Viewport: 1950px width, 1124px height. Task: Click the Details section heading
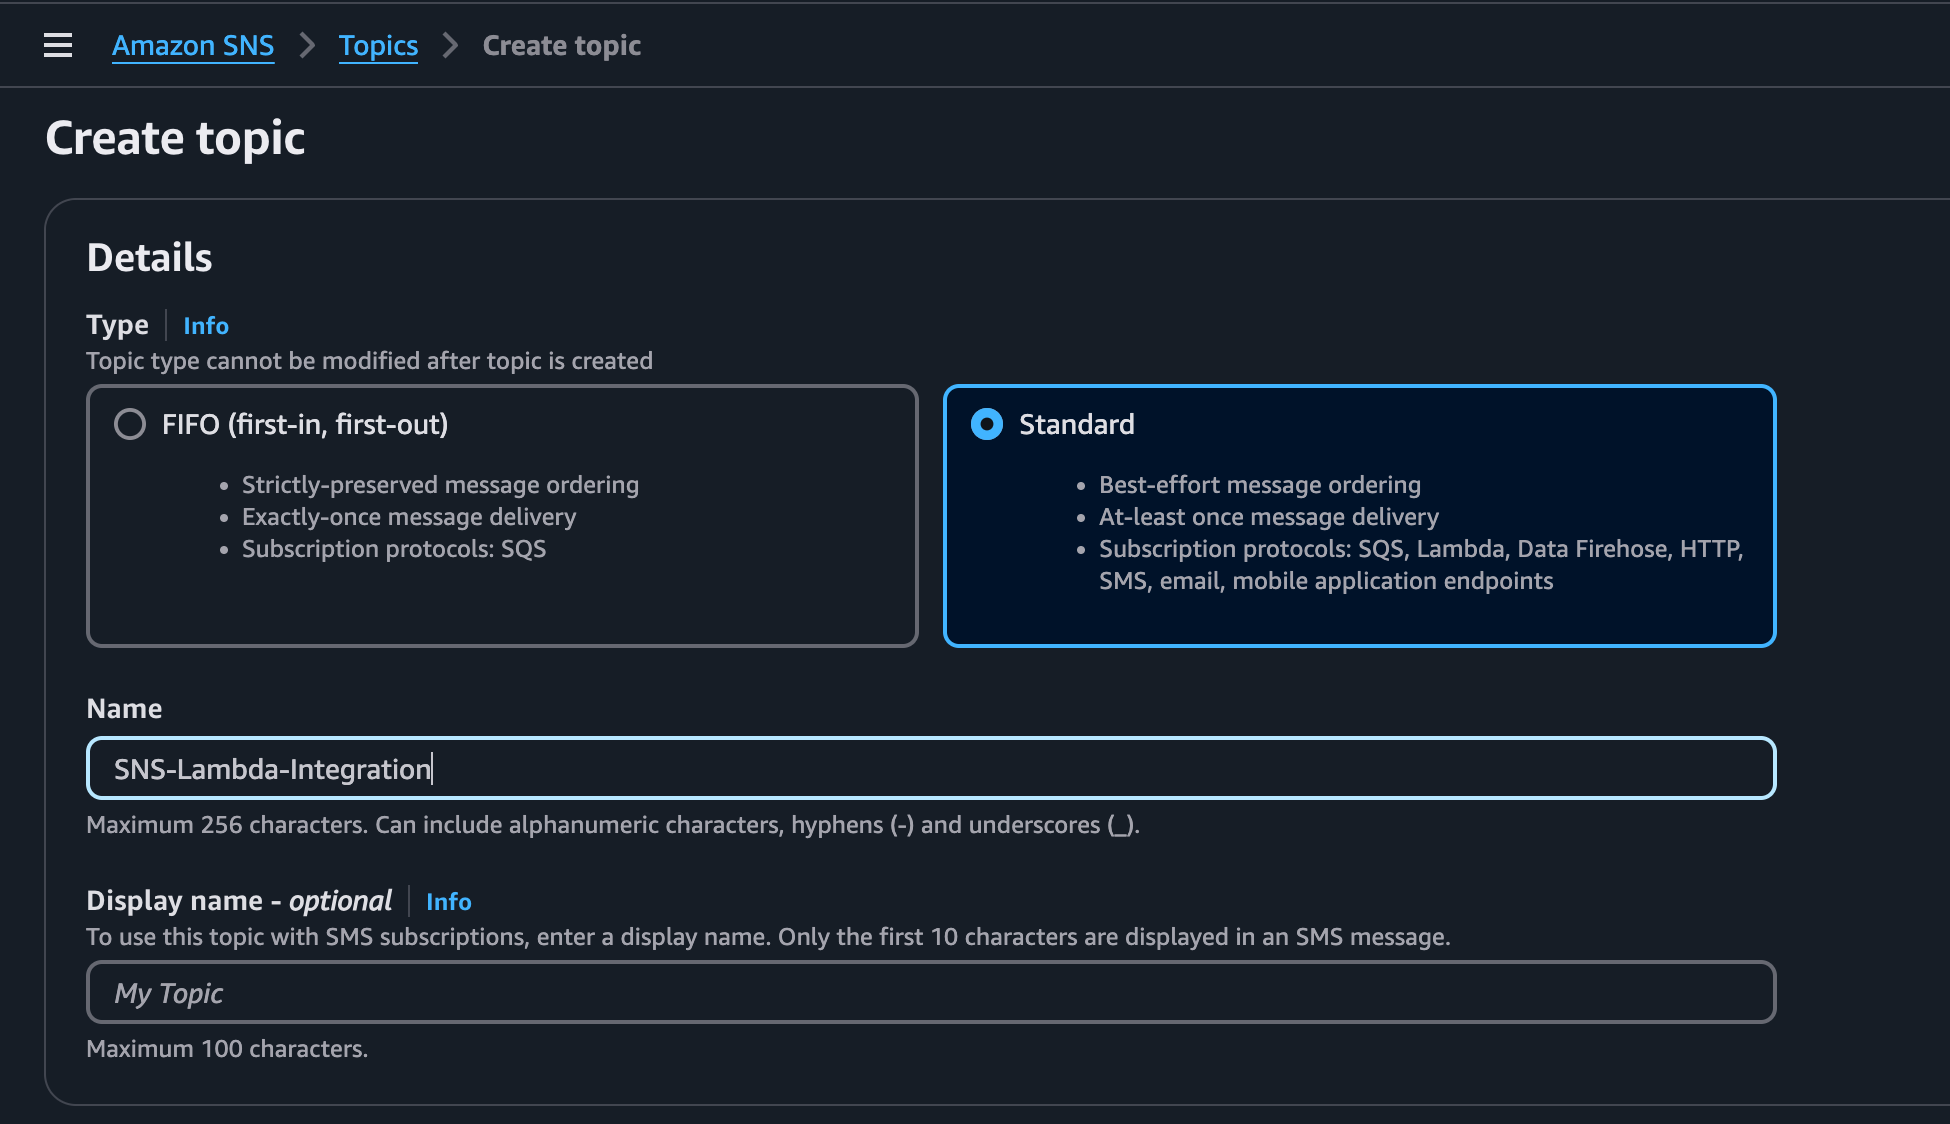tap(150, 257)
